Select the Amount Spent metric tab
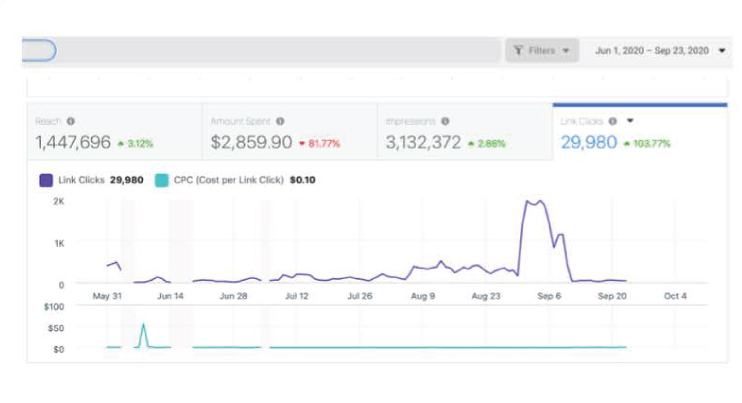742x403 pixels. tap(290, 131)
